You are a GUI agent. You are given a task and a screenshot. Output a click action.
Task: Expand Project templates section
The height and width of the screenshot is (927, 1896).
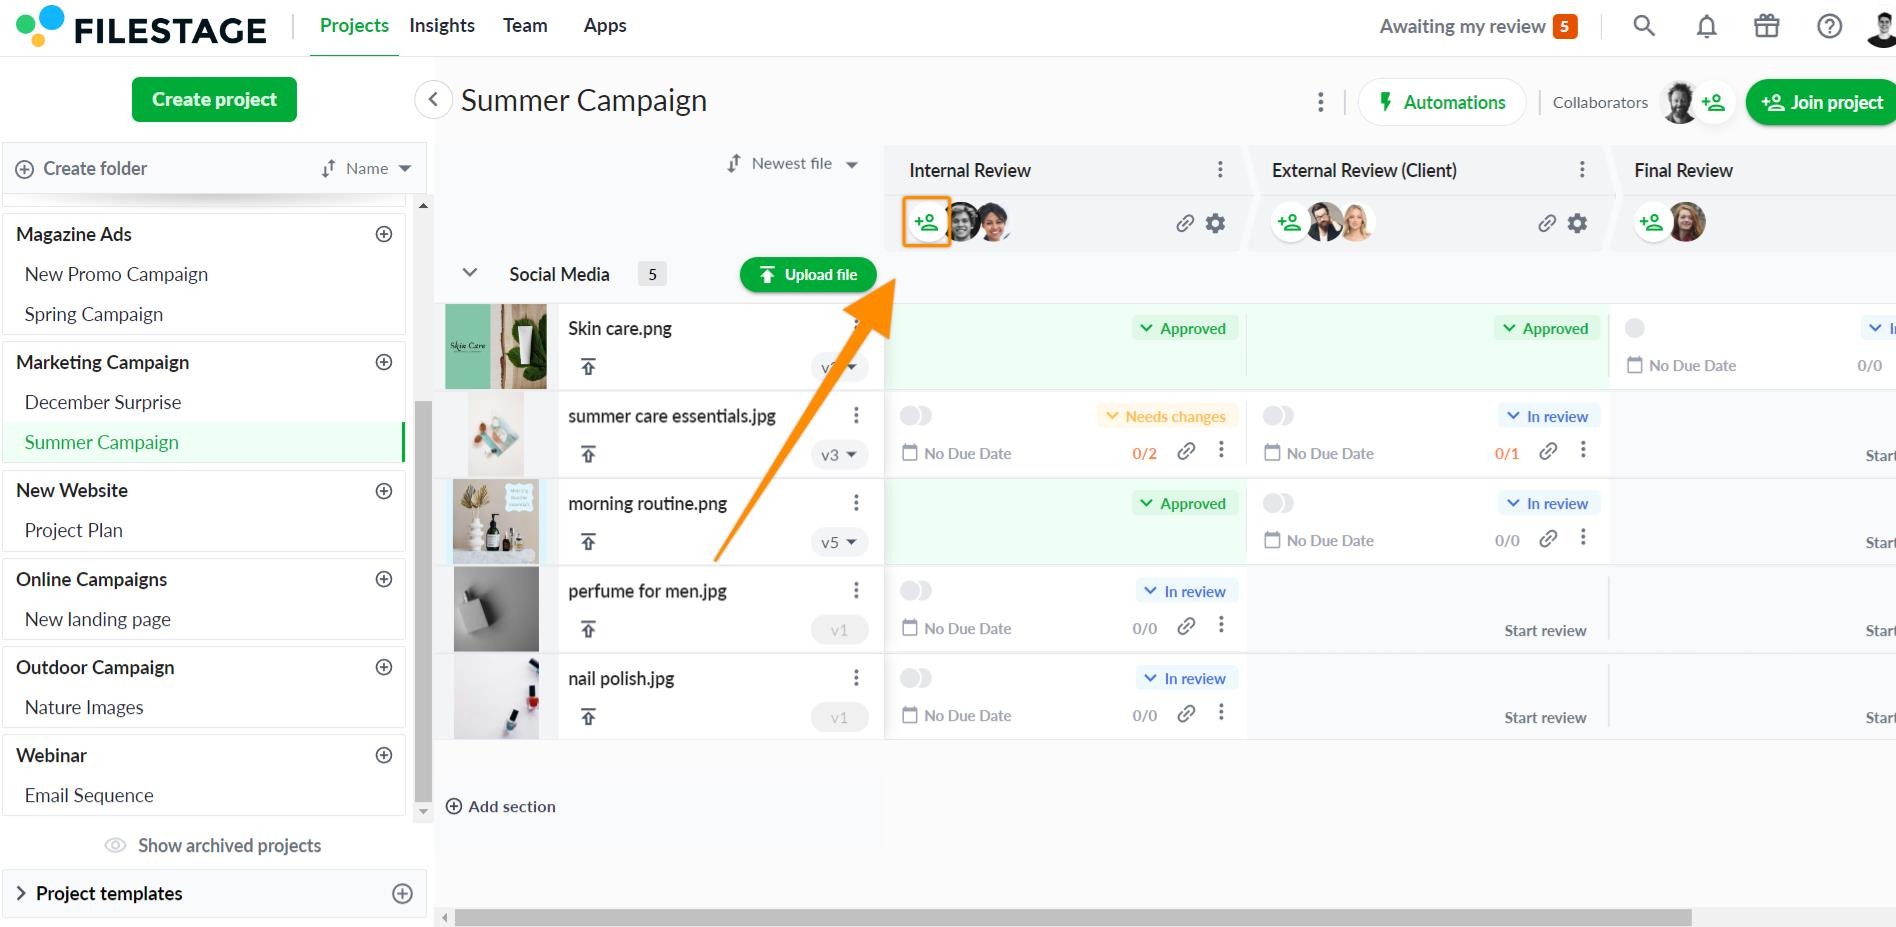pos(21,893)
